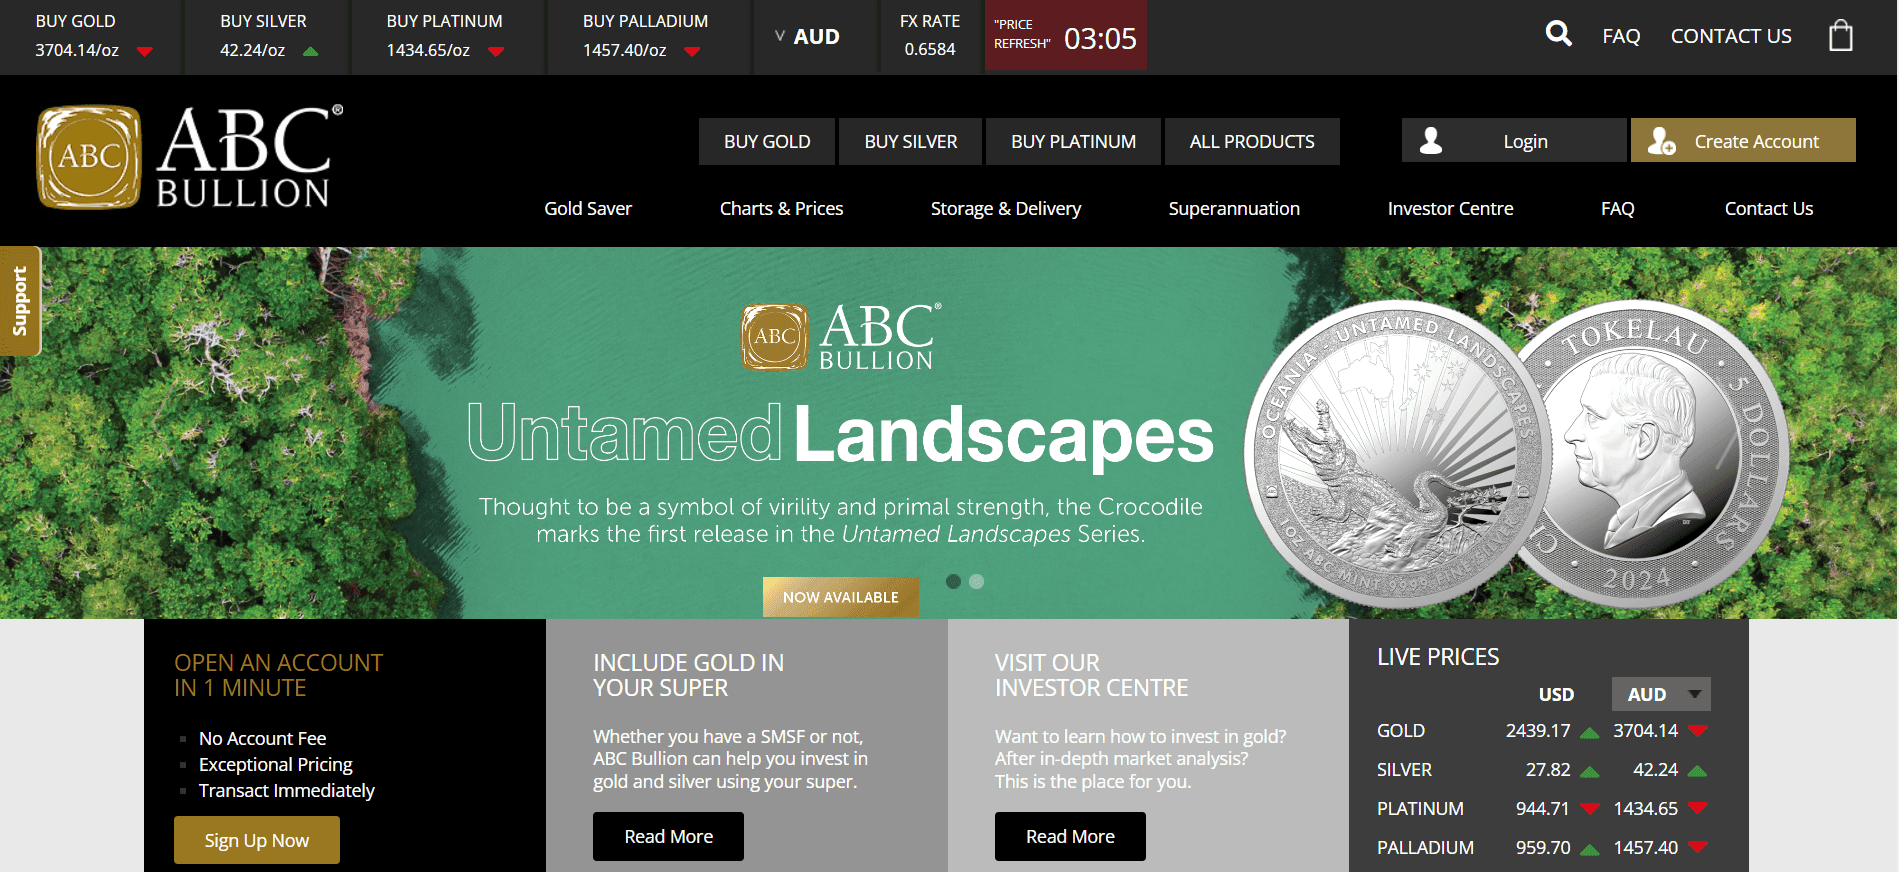
Task: Click the Now Available banner button
Action: tap(841, 597)
